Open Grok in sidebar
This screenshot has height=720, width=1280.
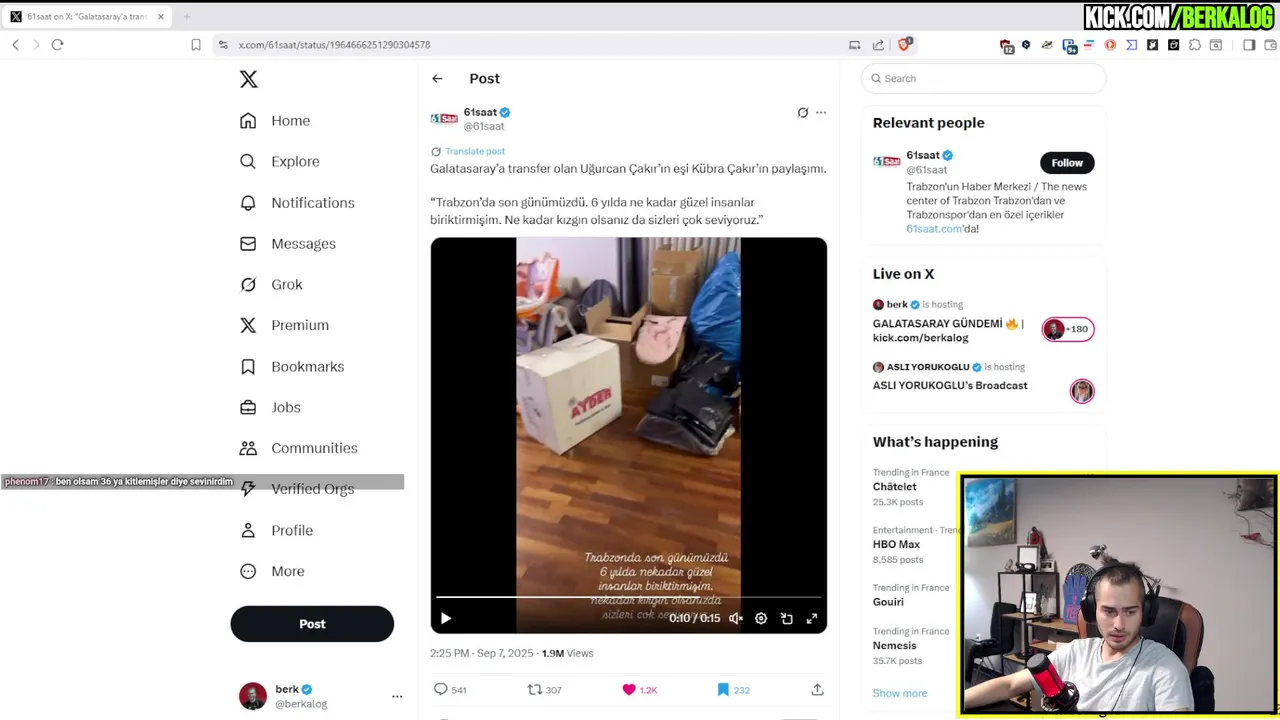(x=271, y=285)
